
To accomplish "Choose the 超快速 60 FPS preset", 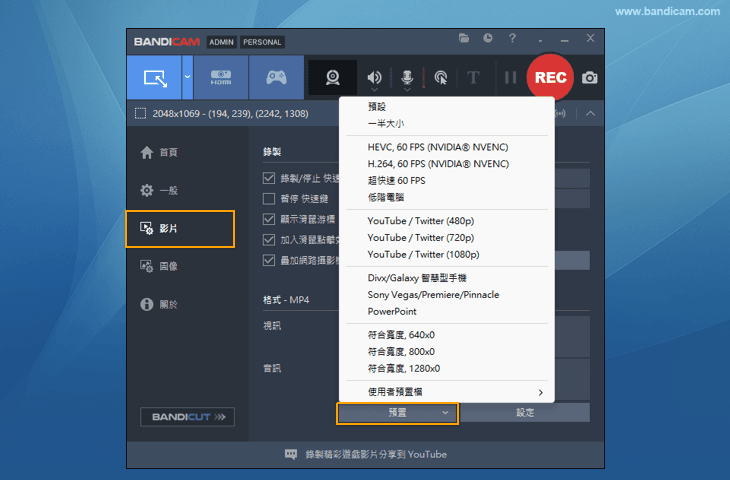I will tap(446, 181).
